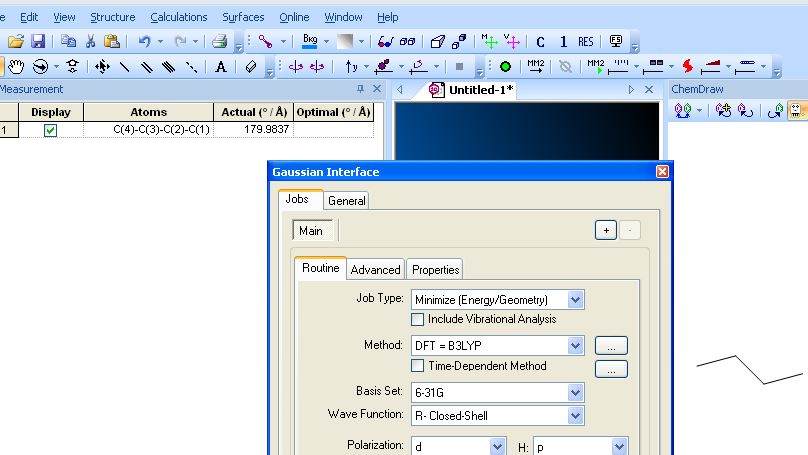
Task: Pin the Measurement panel
Action: (x=360, y=89)
